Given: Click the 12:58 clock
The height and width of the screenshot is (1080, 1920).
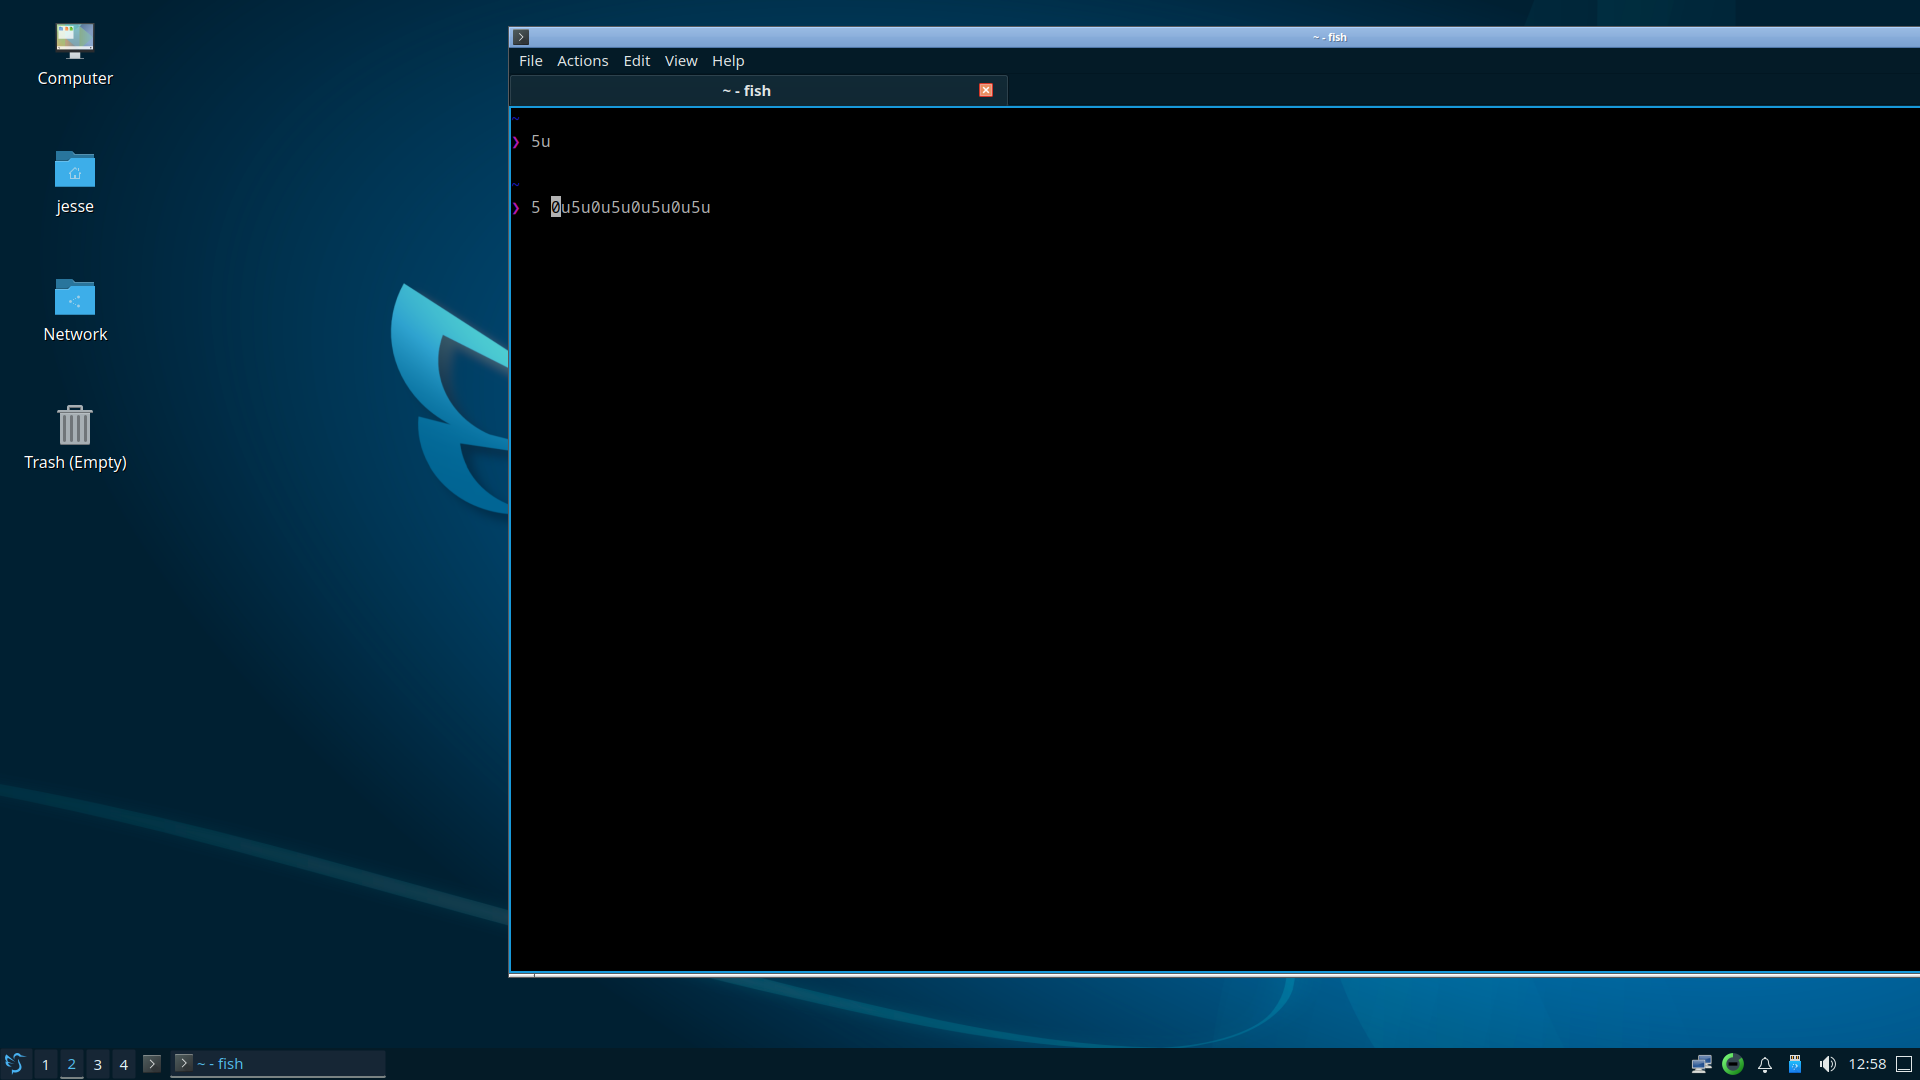Looking at the screenshot, I should 1867,1064.
